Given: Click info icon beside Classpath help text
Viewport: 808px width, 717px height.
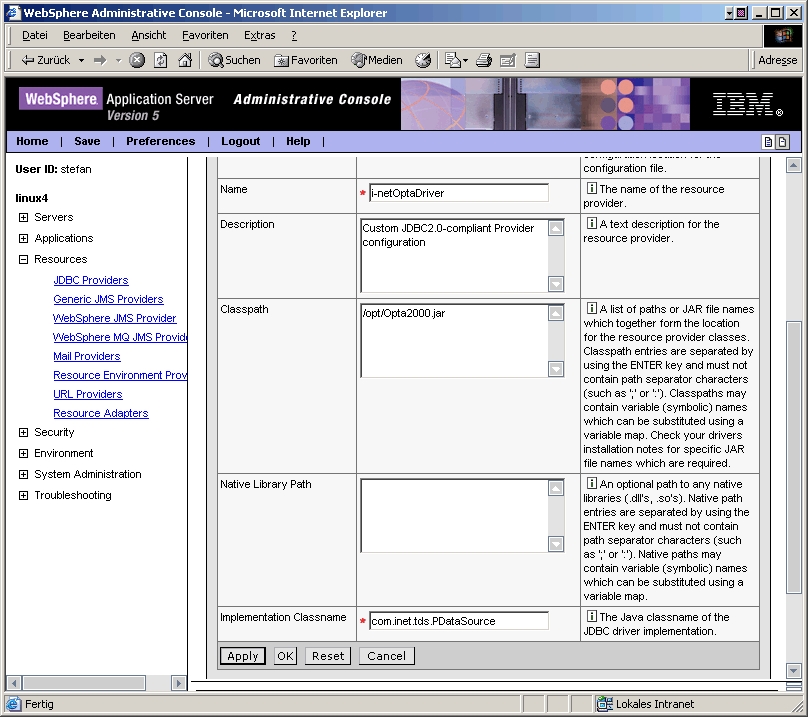Looking at the screenshot, I should click(592, 308).
